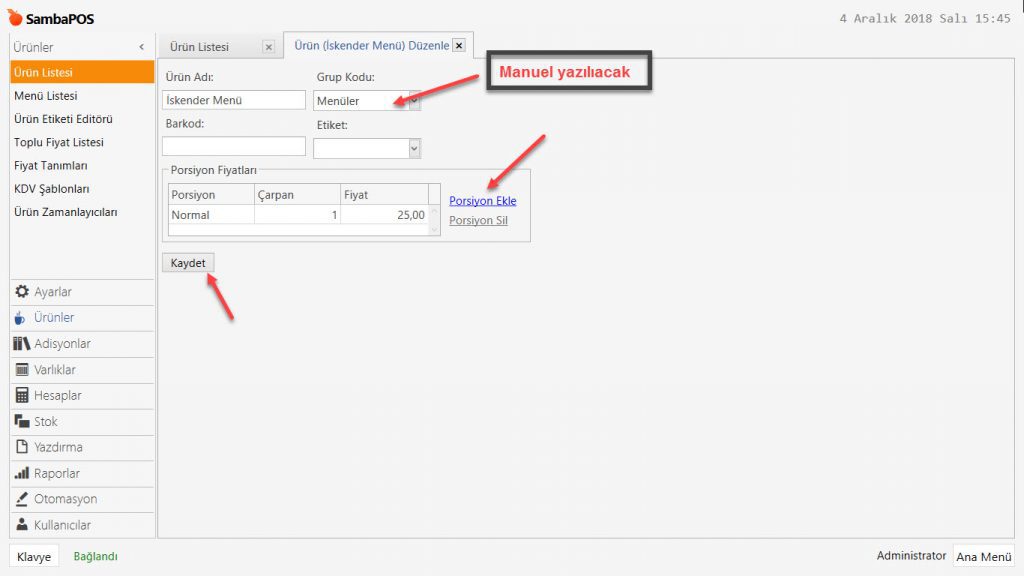The width and height of the screenshot is (1024, 576).
Task: Click the Ana Menü button
Action: click(x=983, y=557)
